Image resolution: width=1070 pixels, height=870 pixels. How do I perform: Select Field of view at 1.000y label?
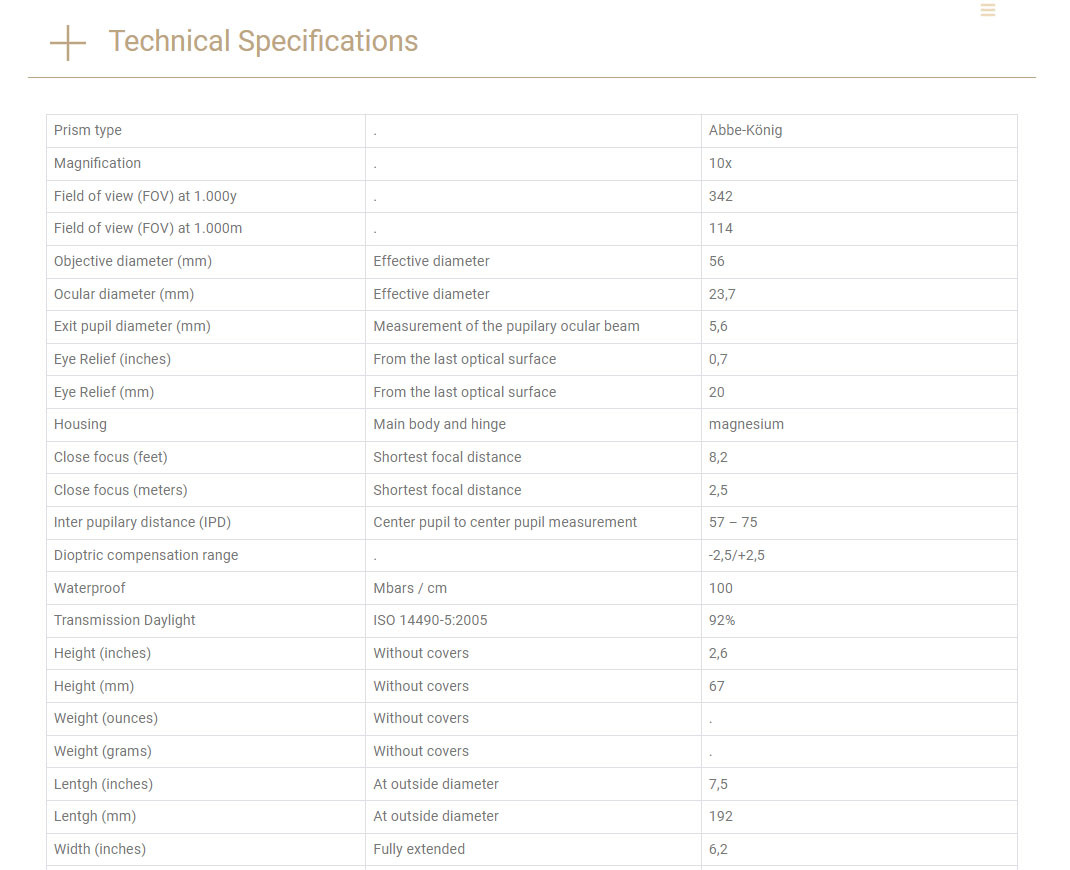(x=145, y=196)
